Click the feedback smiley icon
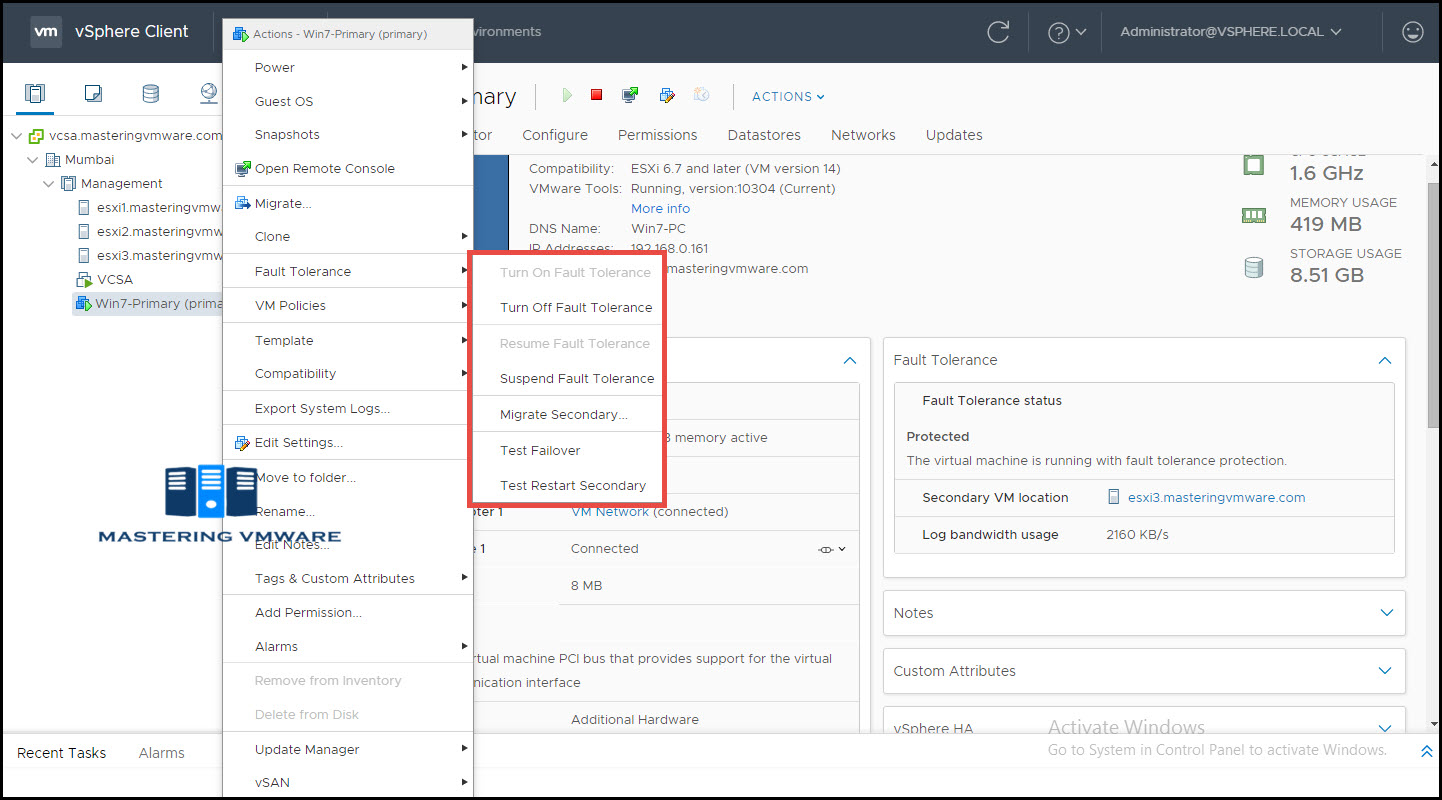 (x=1412, y=32)
